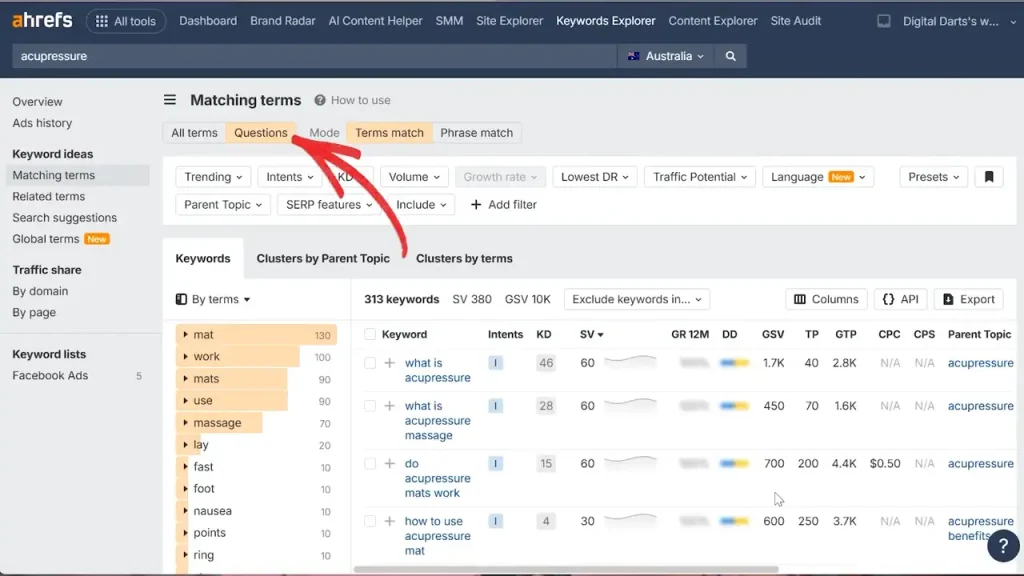
Task: Click the Export icon
Action: (946, 298)
